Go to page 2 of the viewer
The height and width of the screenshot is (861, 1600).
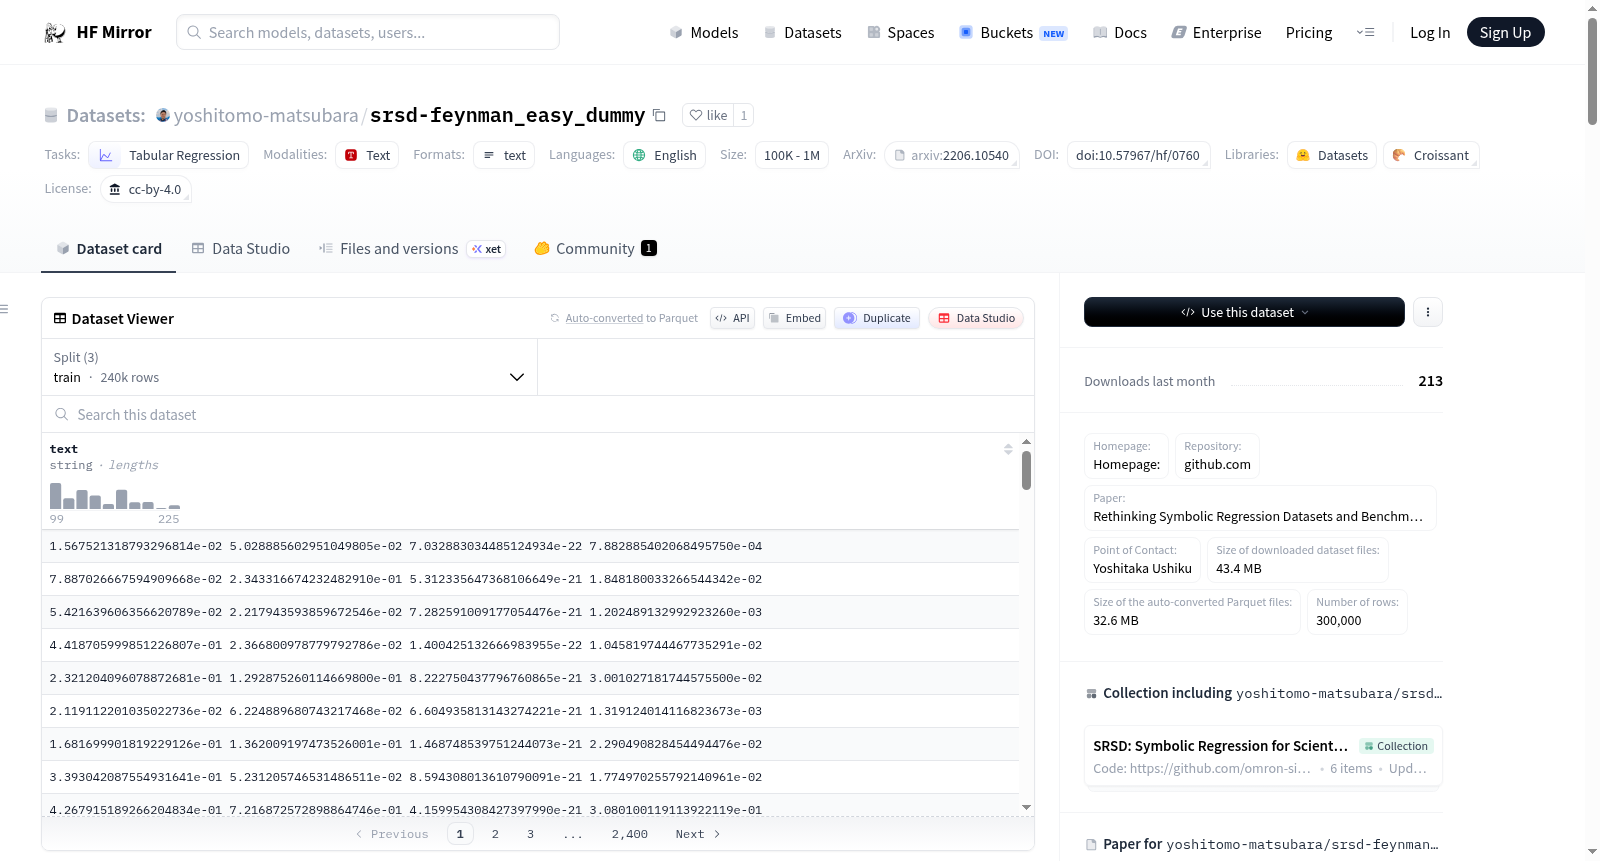[495, 834]
